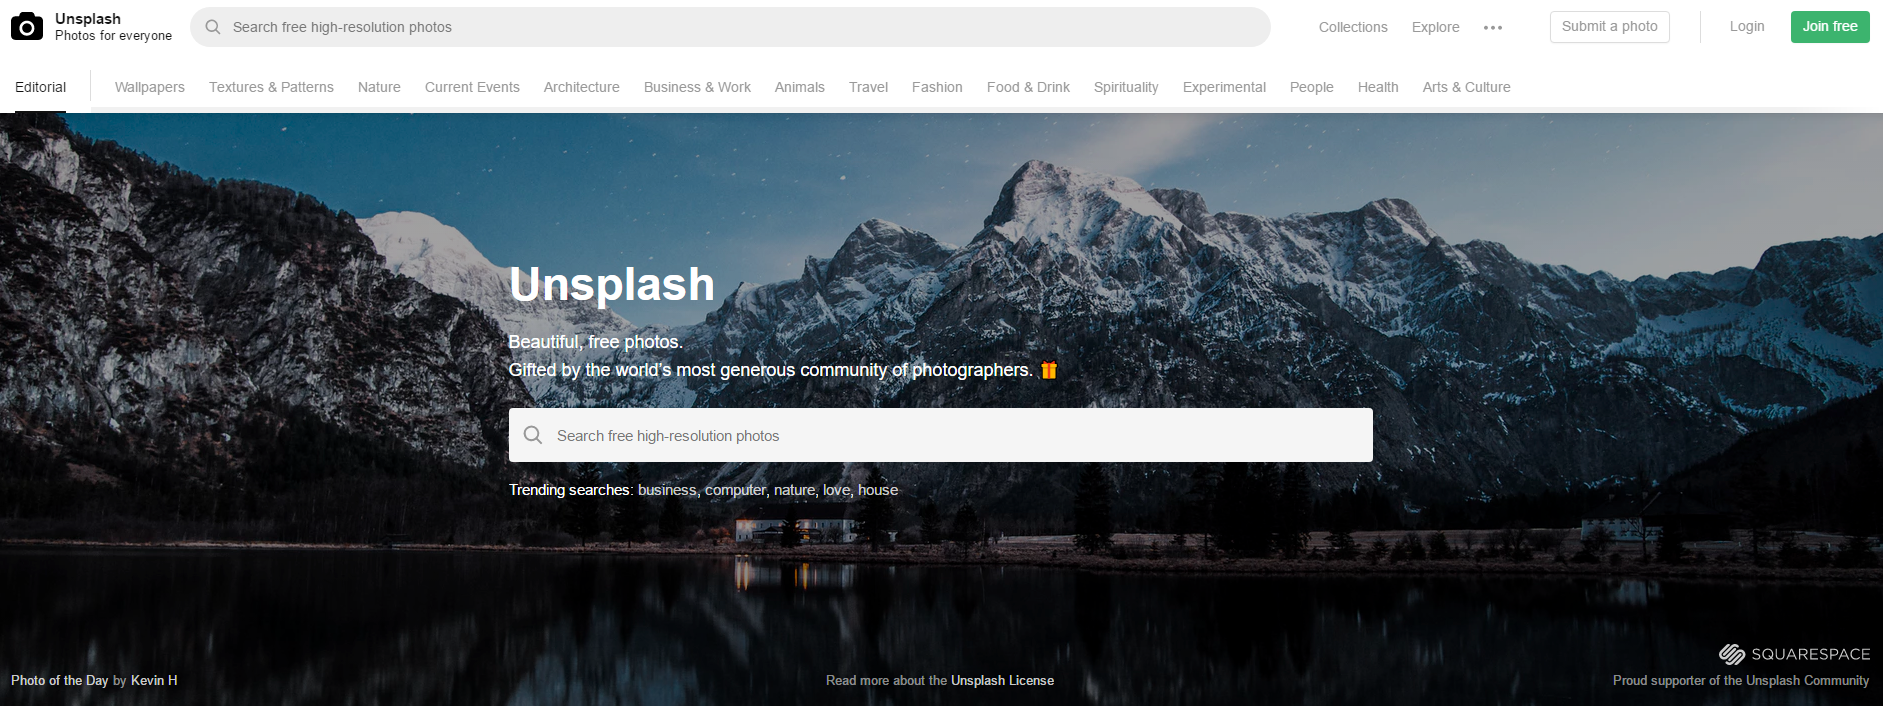Open the three-dots more menu
The width and height of the screenshot is (1883, 706).
pyautogui.click(x=1493, y=28)
